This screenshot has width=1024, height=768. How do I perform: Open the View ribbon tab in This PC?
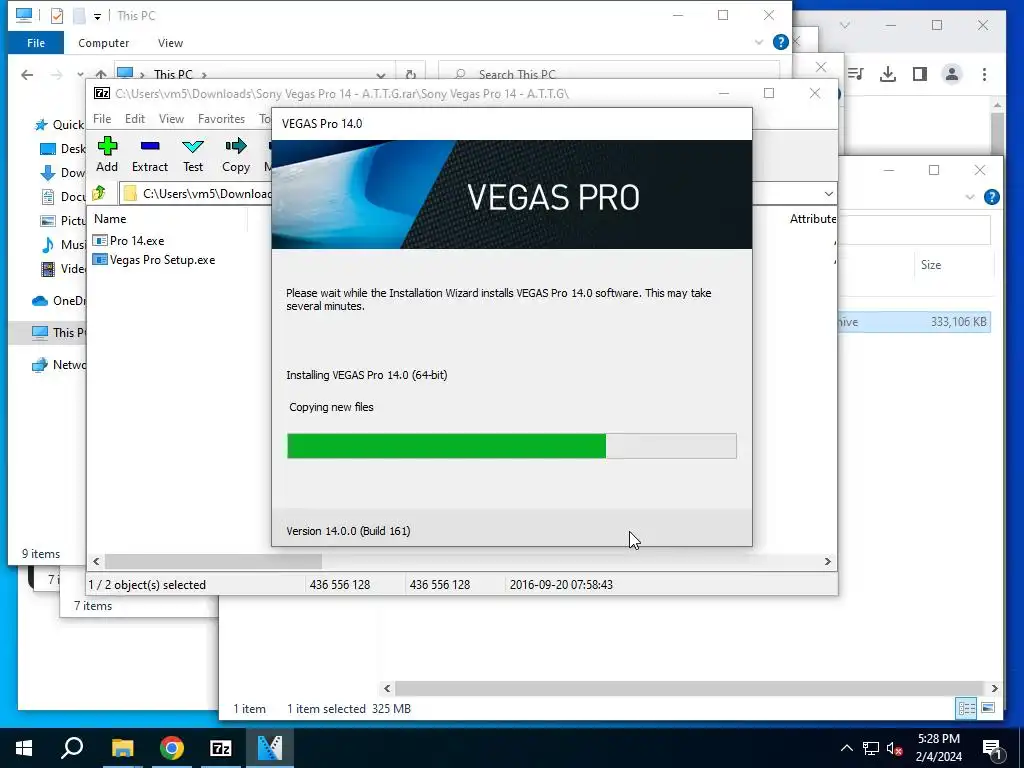[170, 43]
